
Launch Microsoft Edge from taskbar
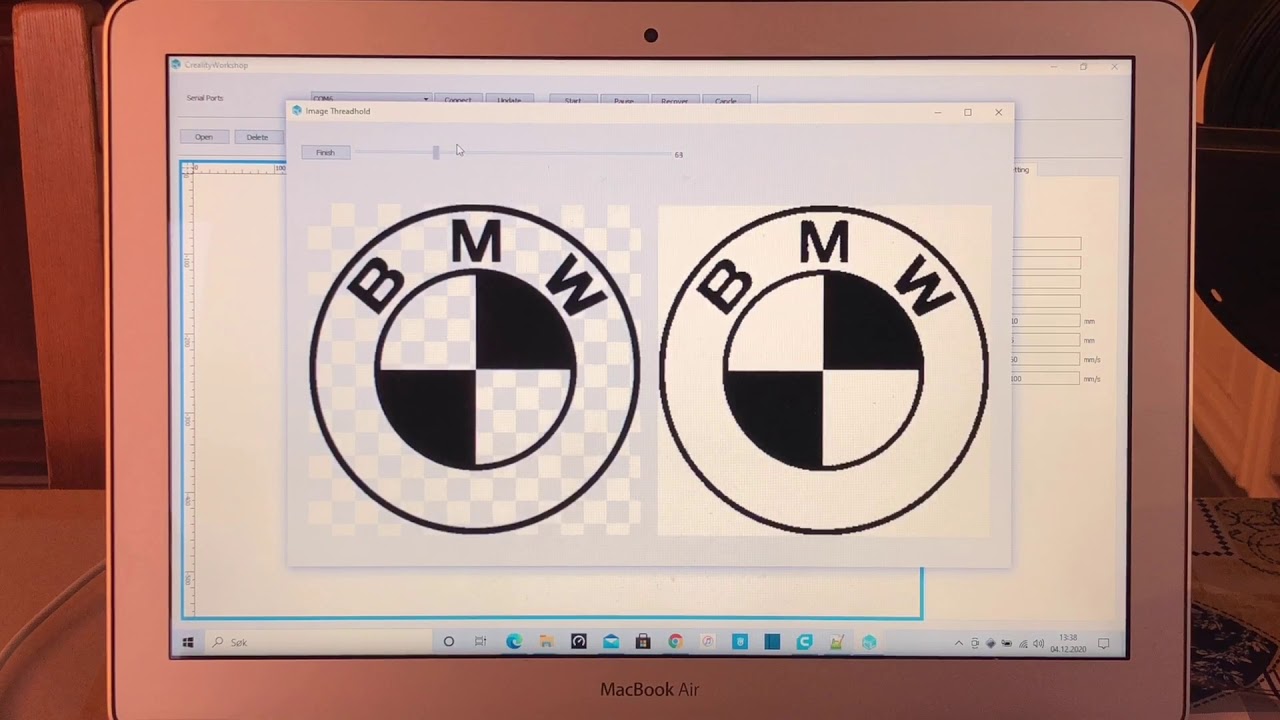click(x=514, y=642)
